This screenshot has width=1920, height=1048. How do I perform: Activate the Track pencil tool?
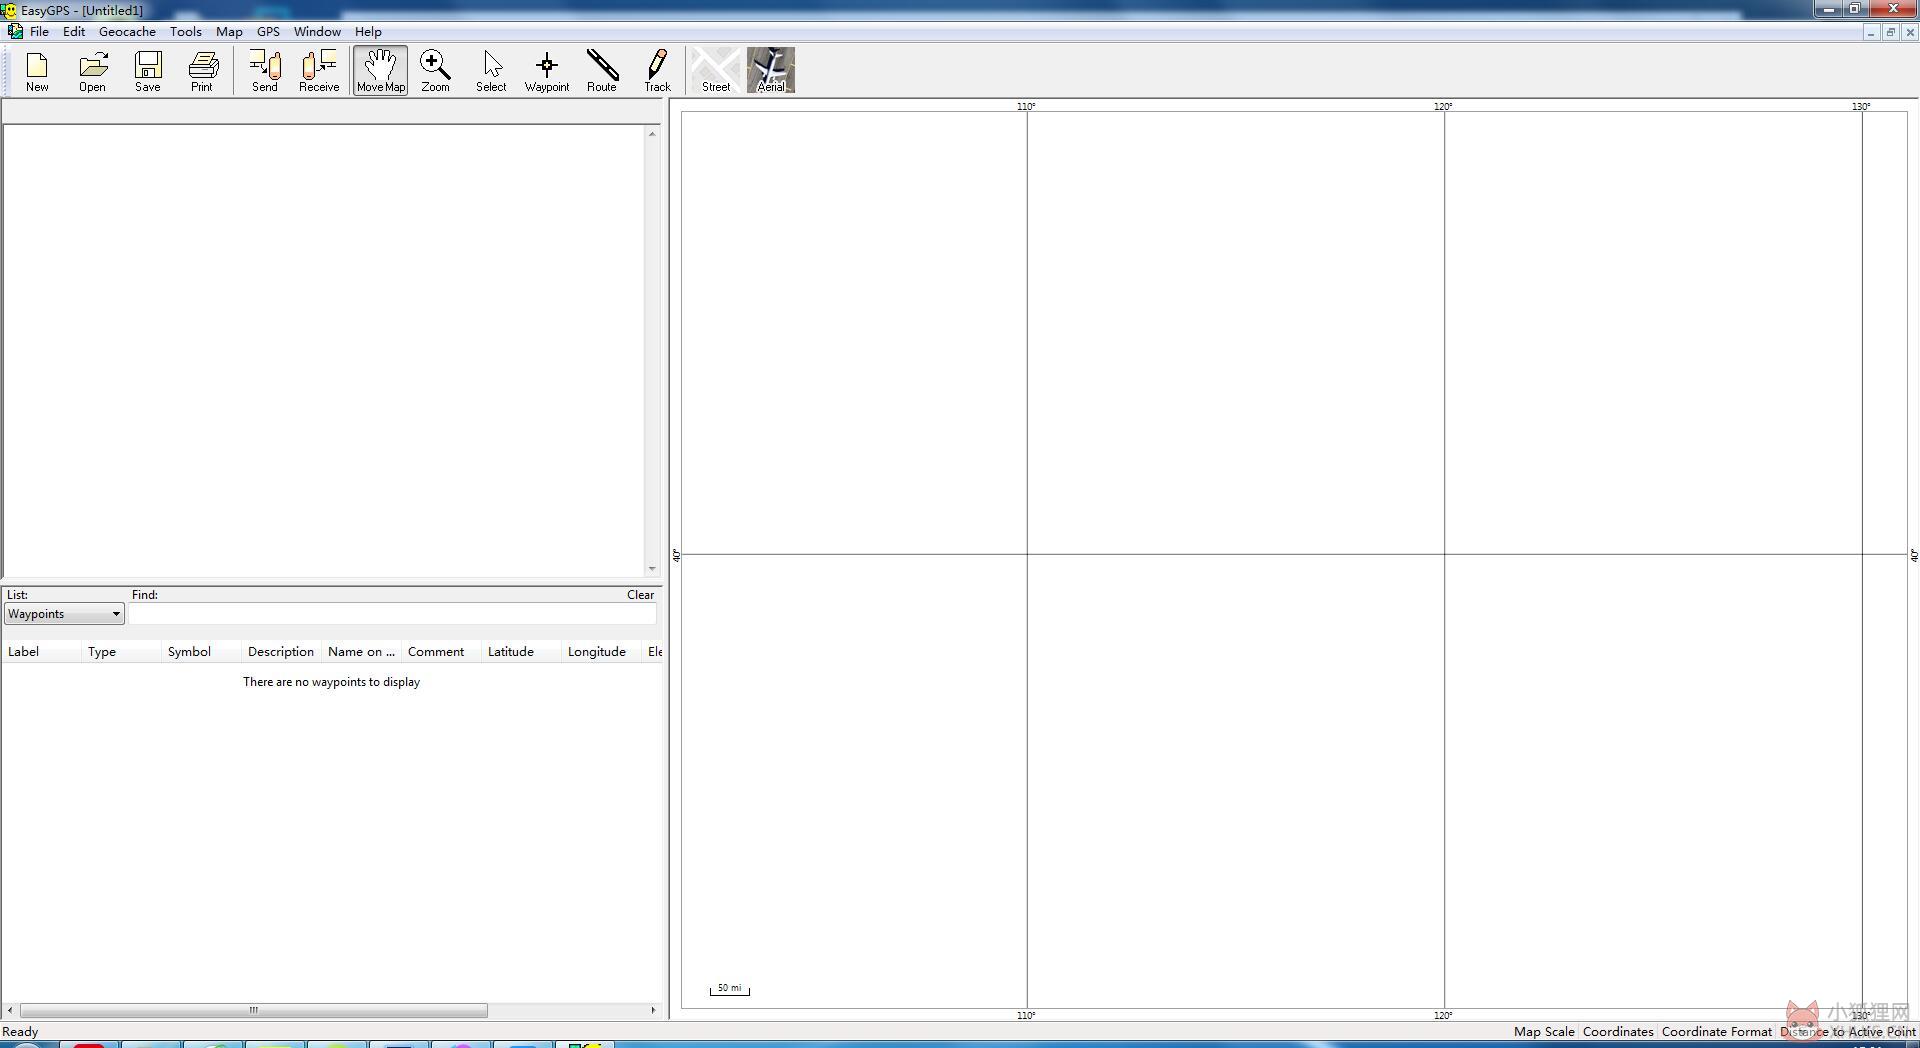[657, 70]
